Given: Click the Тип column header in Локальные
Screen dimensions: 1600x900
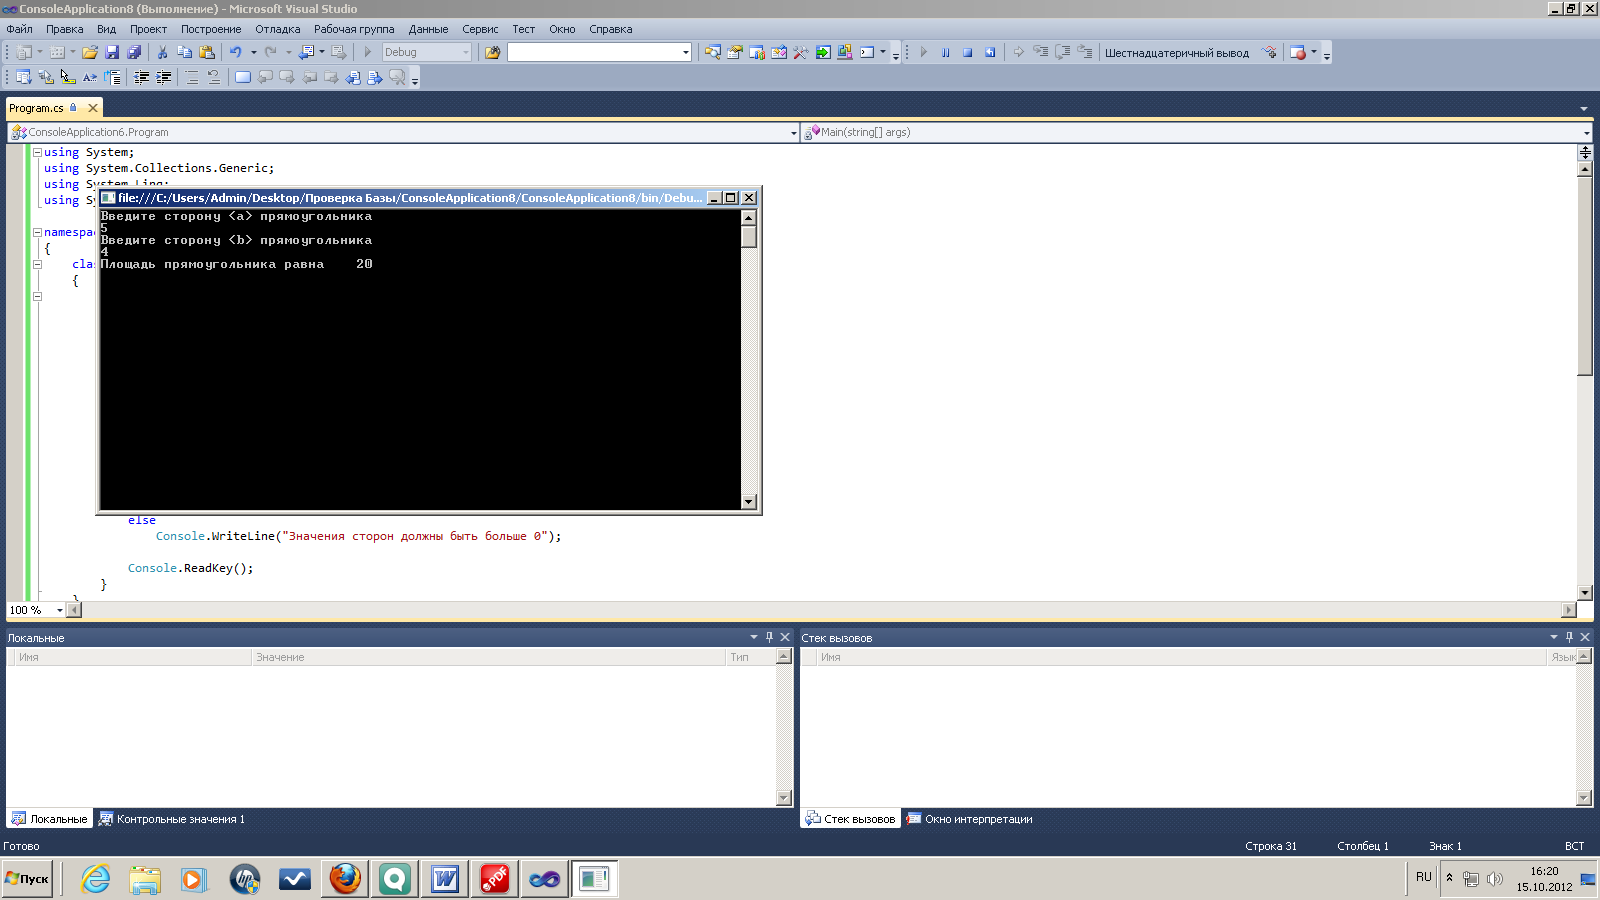Looking at the screenshot, I should pos(750,657).
